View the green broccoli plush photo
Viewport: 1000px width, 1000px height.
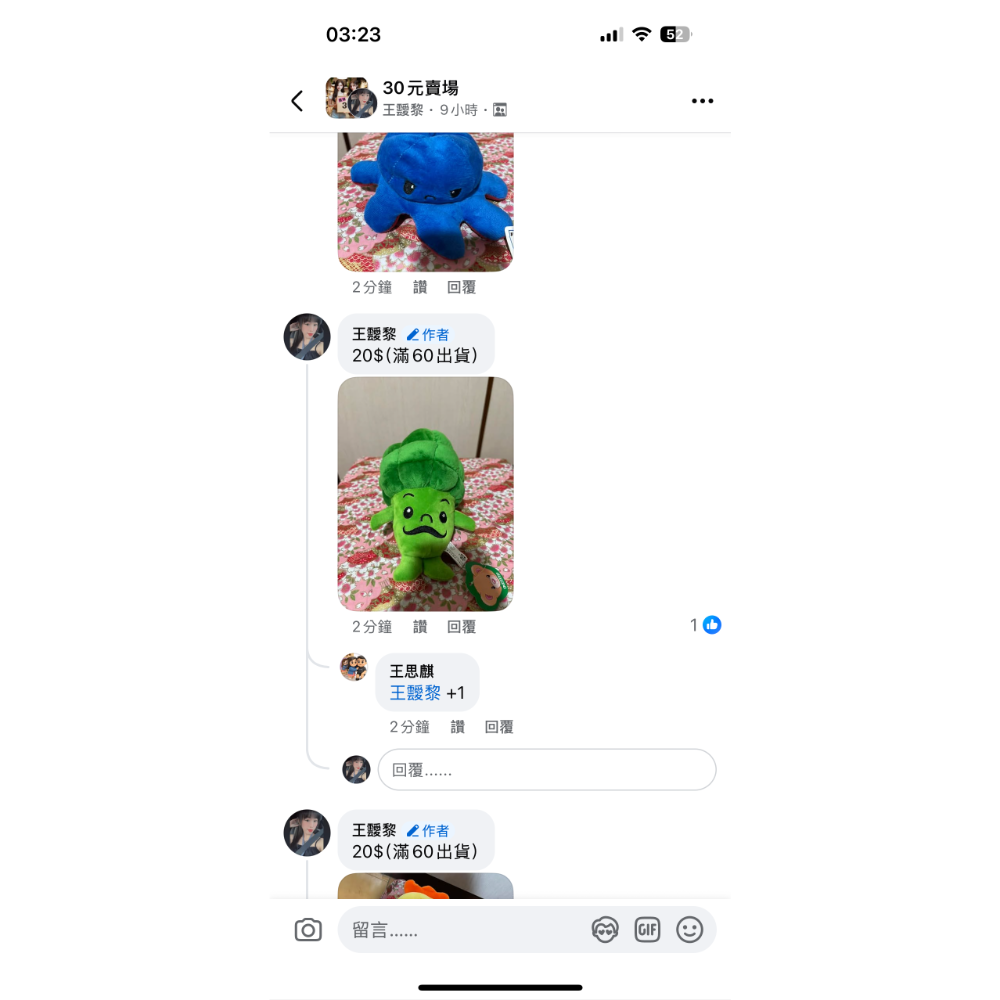[425, 494]
